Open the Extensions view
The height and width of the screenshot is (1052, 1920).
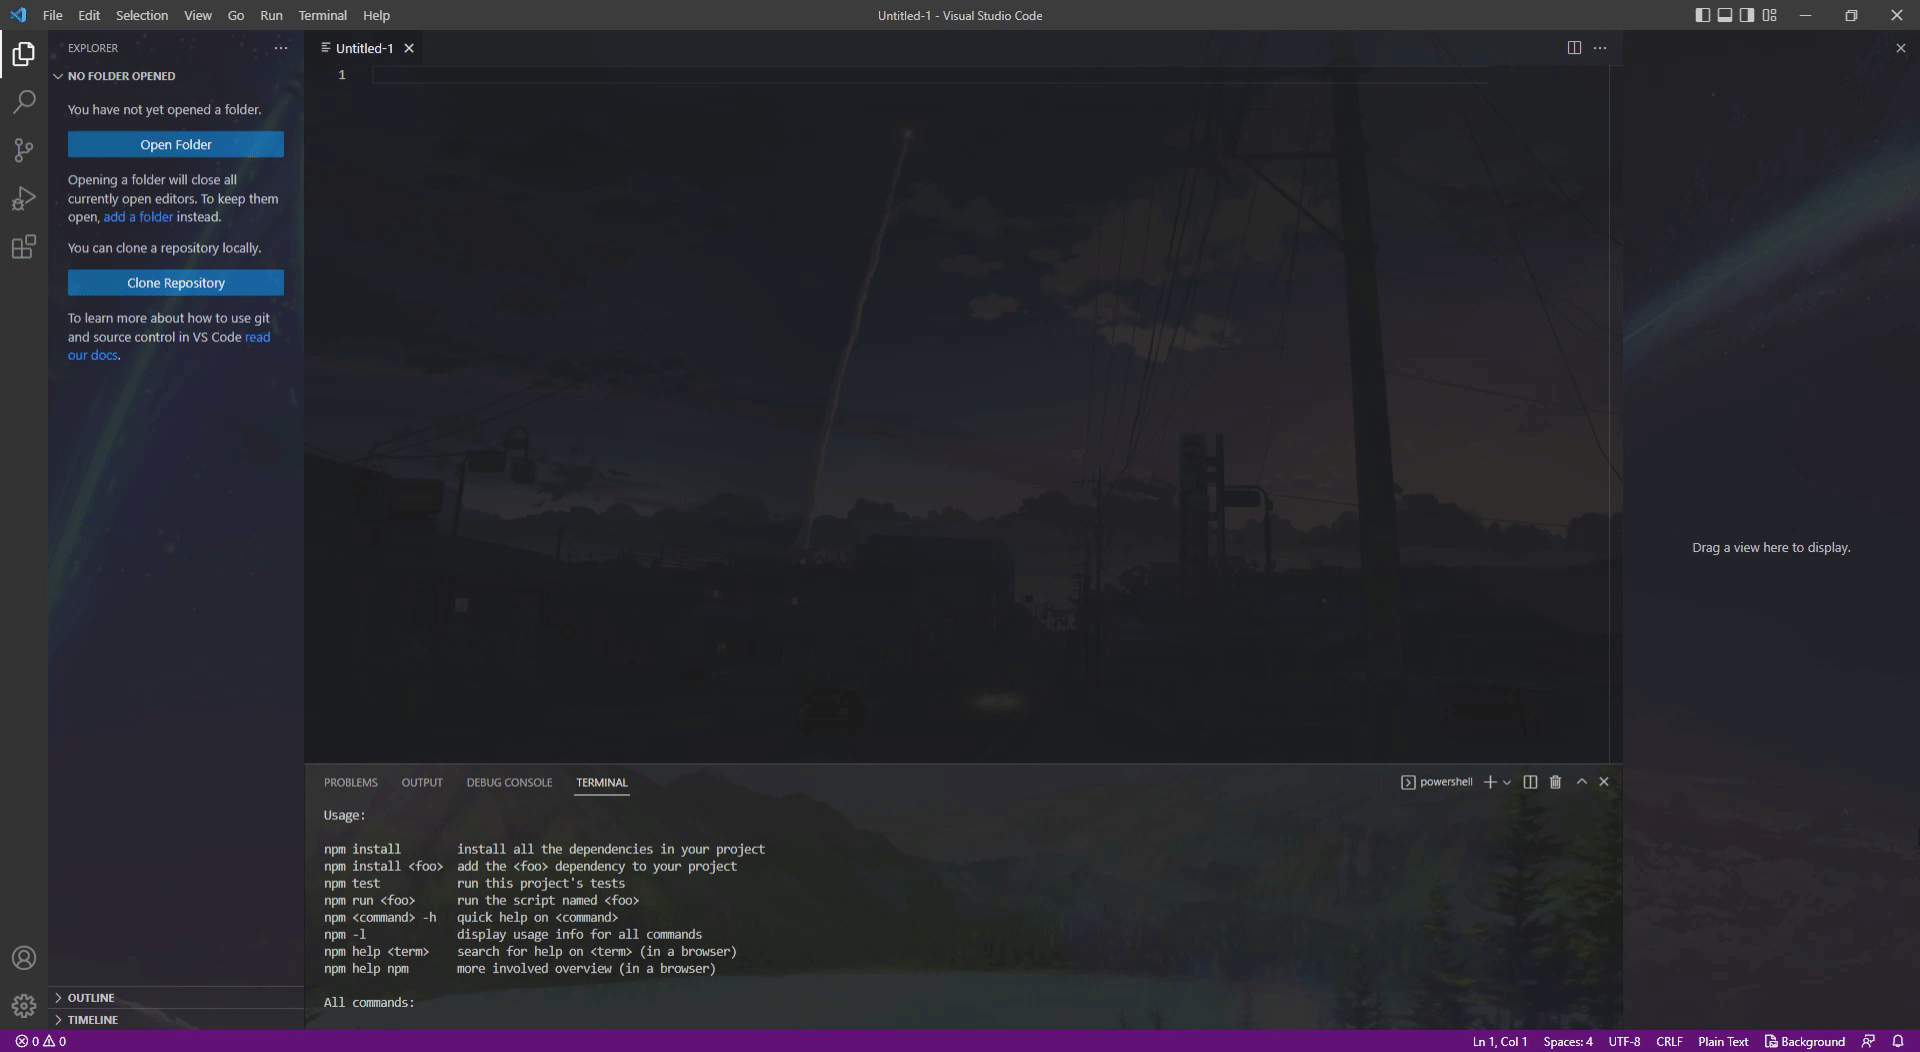click(24, 247)
